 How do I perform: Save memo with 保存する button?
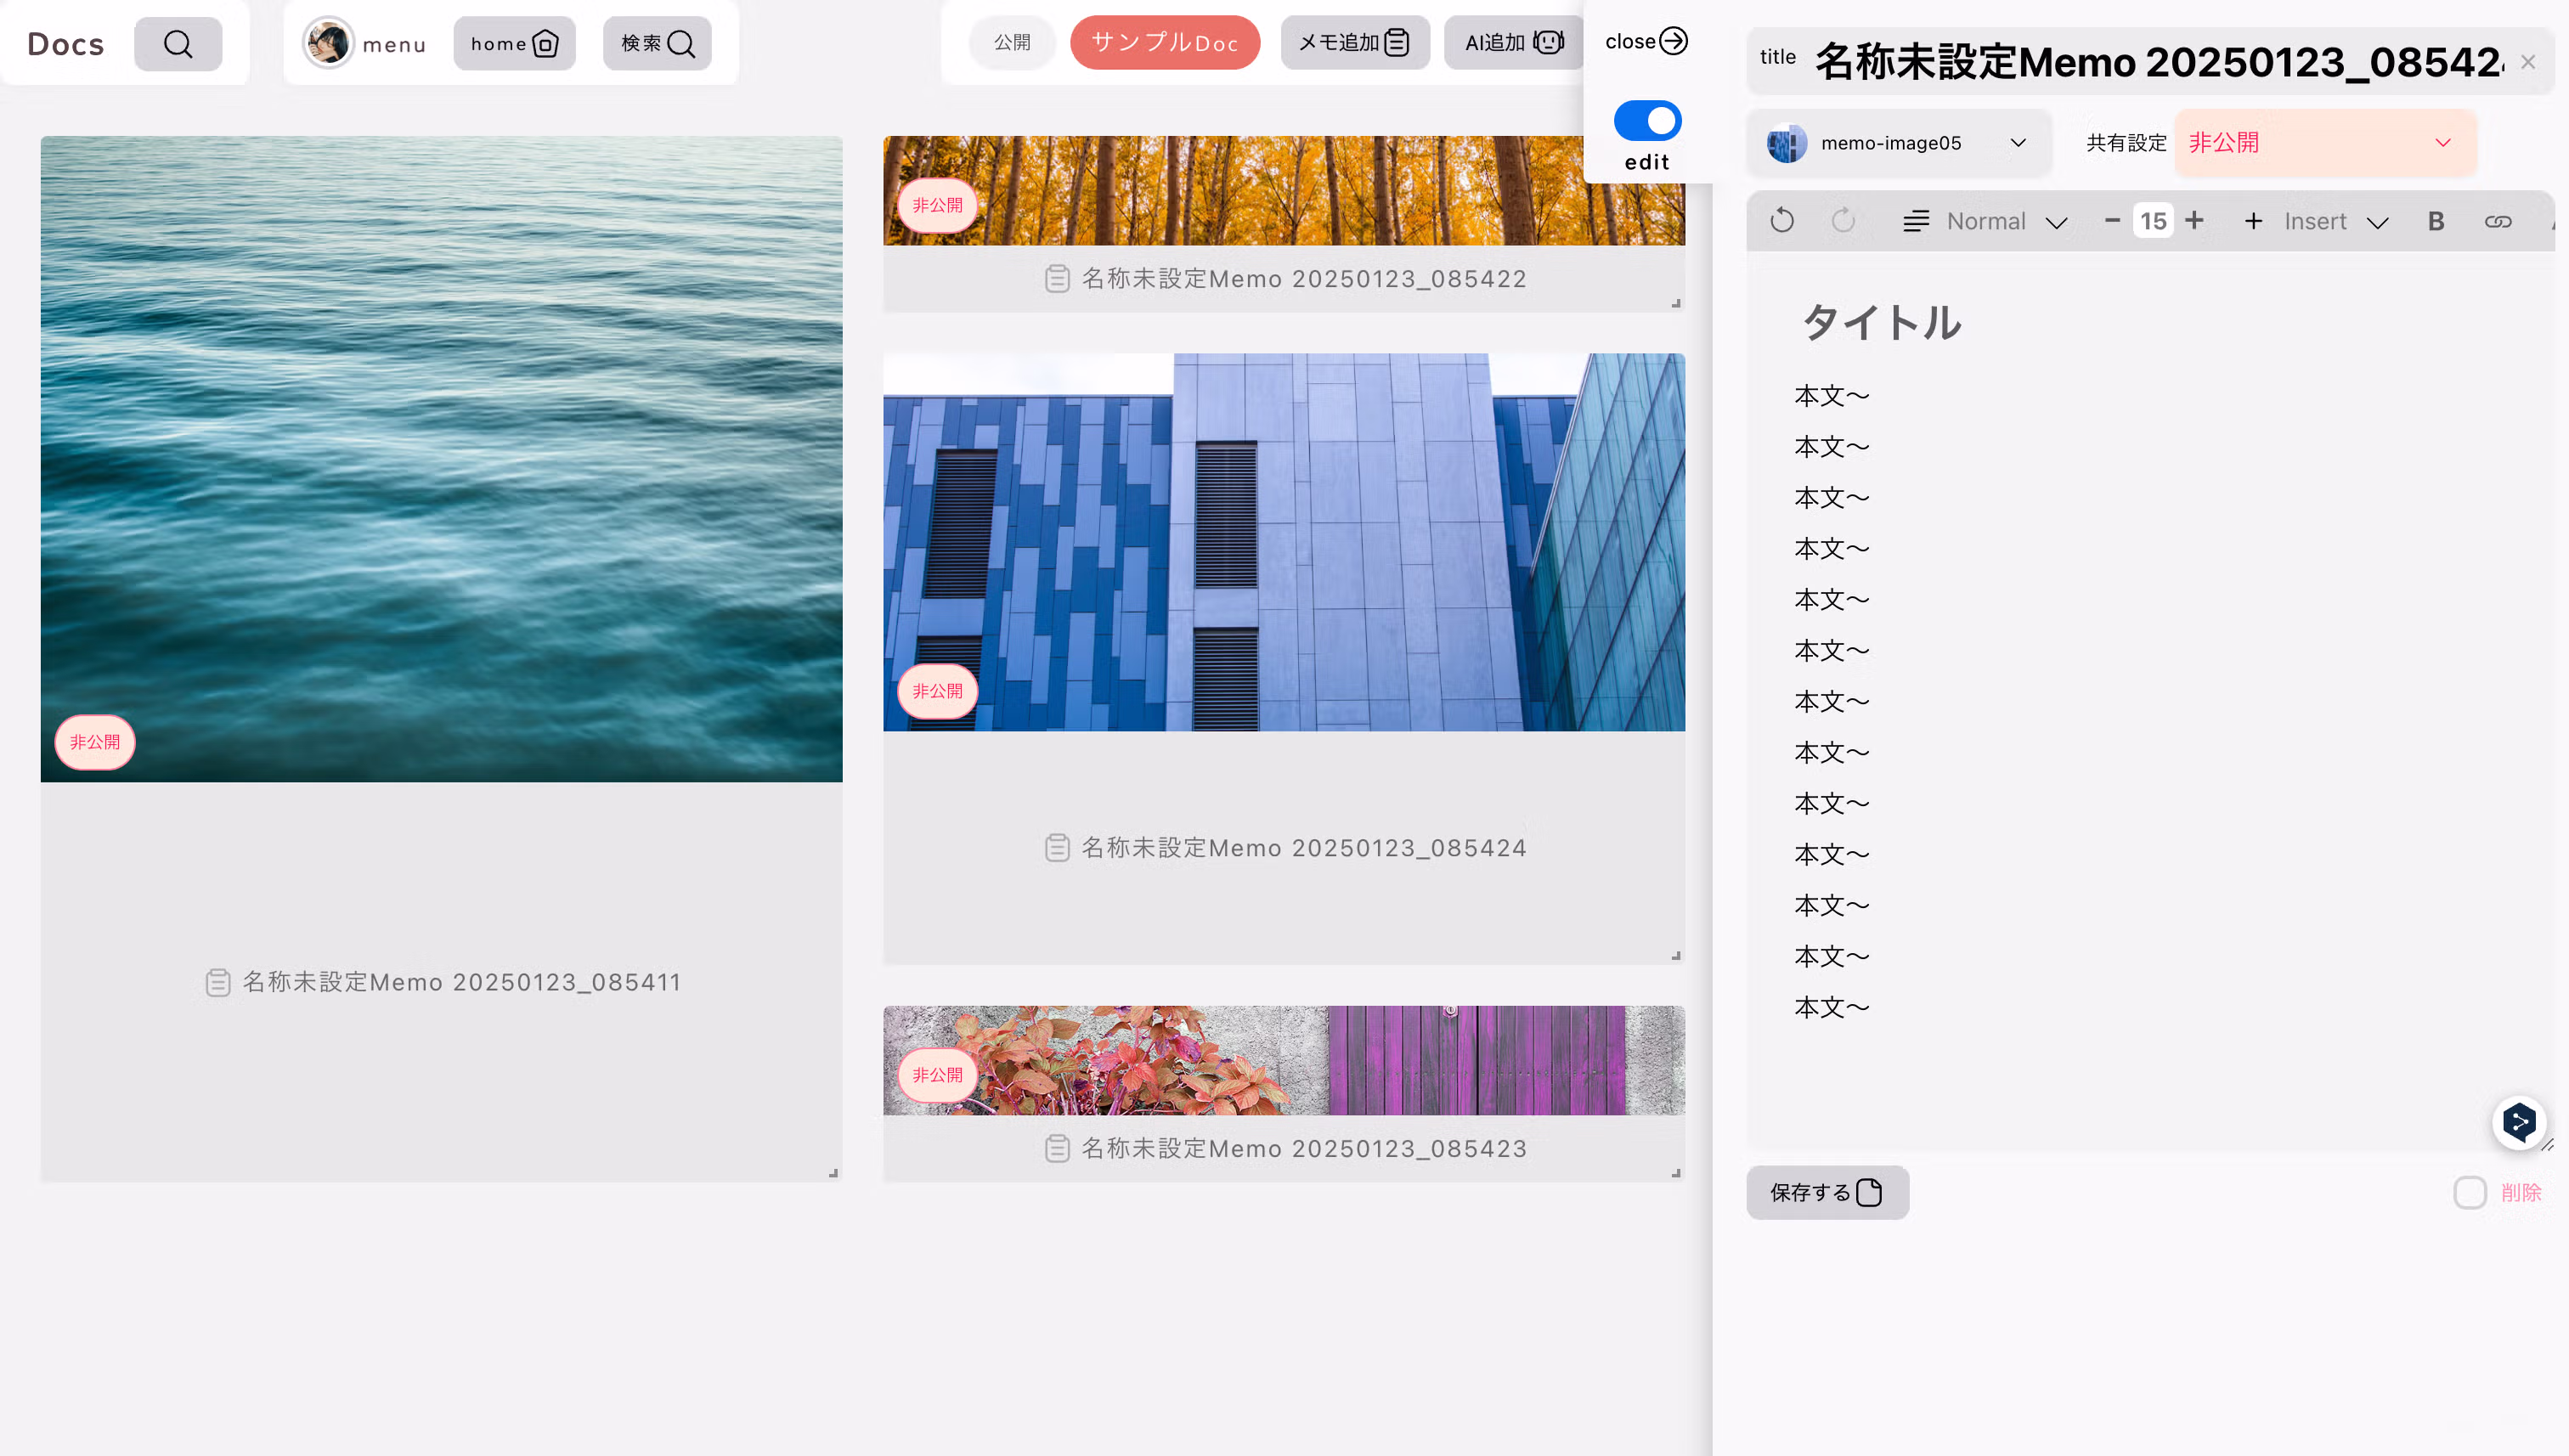1827,1192
